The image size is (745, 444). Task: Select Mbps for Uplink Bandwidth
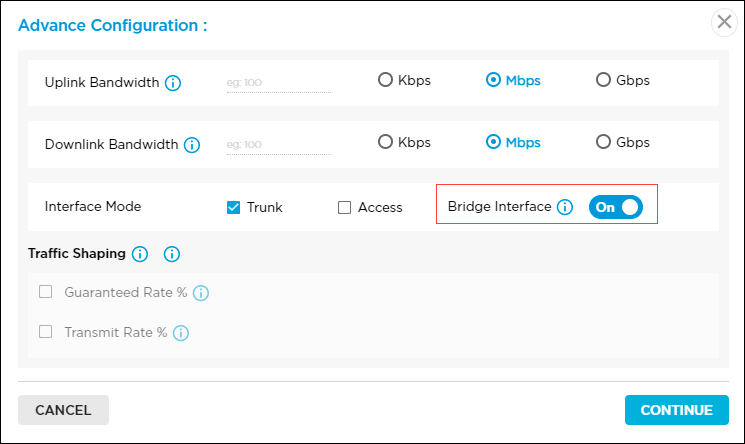pyautogui.click(x=493, y=79)
